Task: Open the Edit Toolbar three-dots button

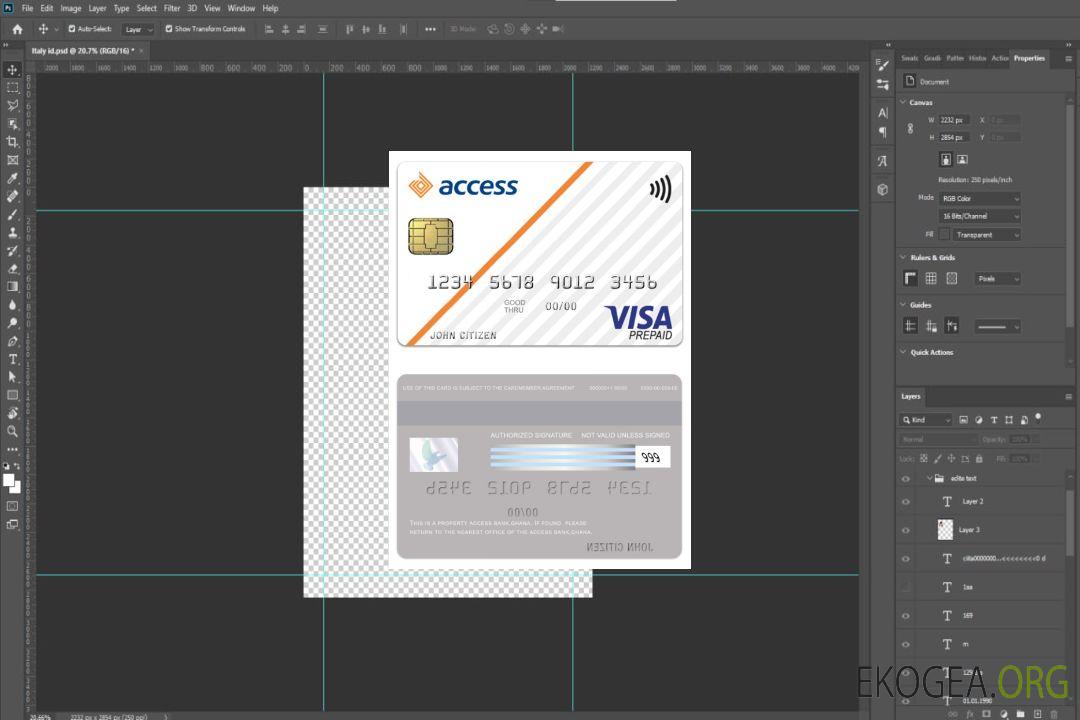Action: coord(12,449)
